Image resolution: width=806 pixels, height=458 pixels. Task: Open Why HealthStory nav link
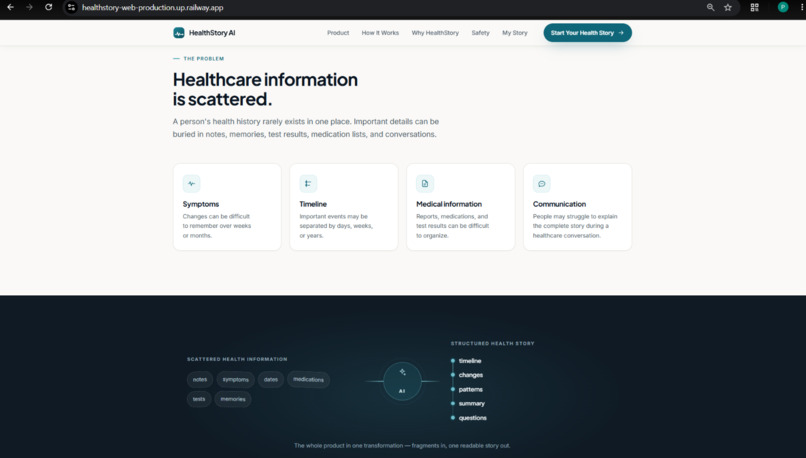[435, 33]
